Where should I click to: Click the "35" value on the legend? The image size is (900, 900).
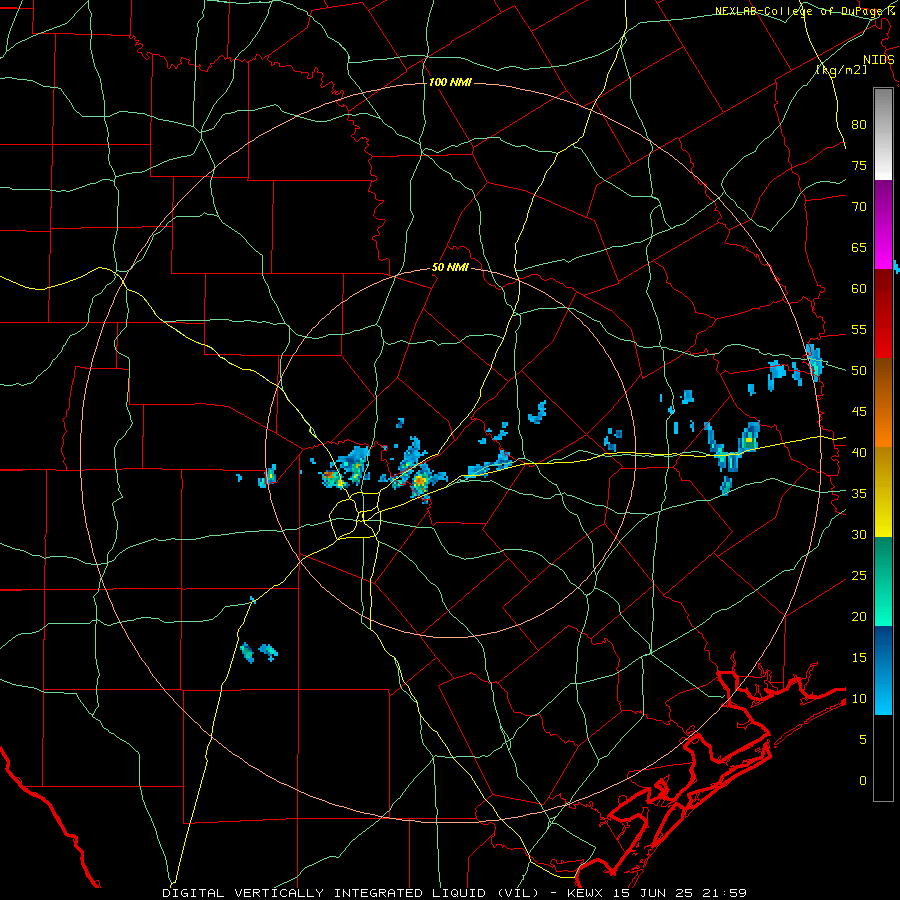tap(859, 494)
